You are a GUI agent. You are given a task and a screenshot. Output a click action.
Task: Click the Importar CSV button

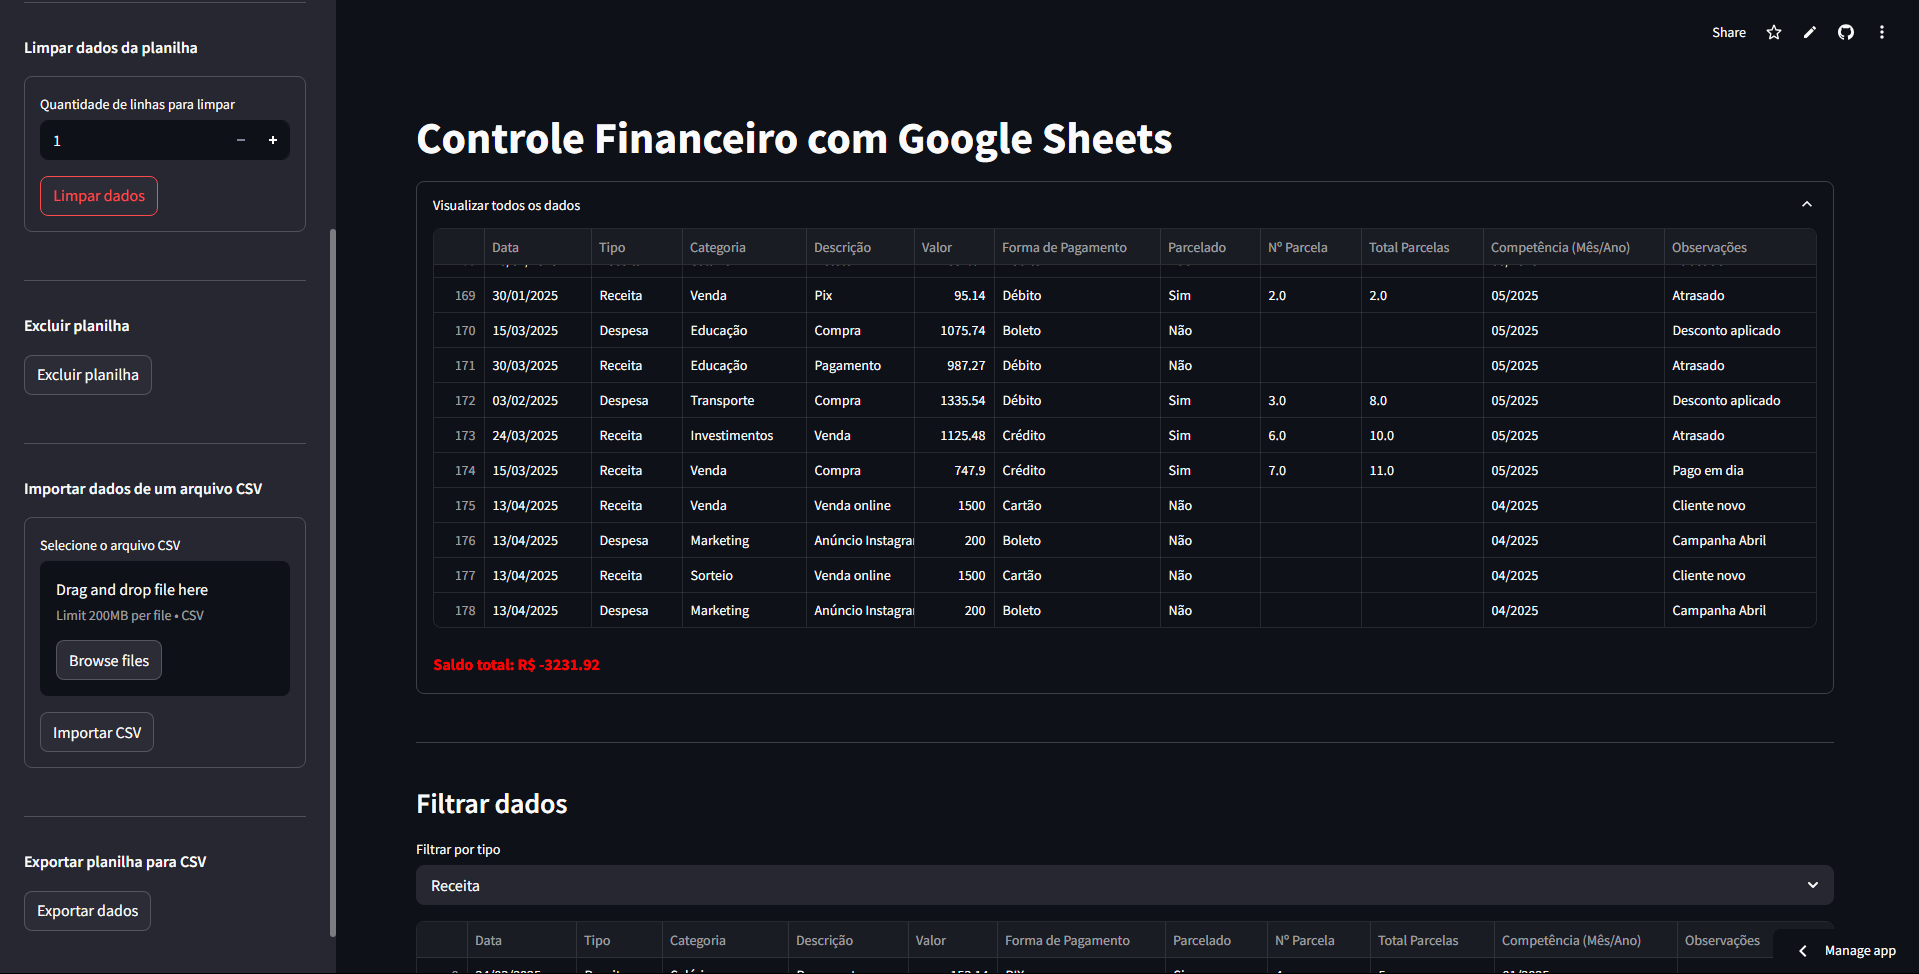pos(97,732)
